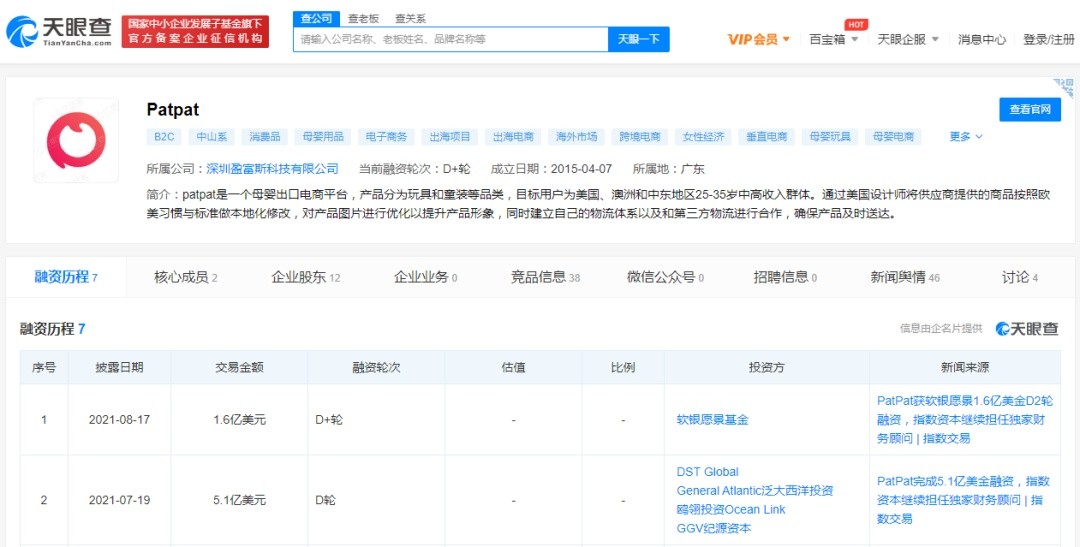Image resolution: width=1080 pixels, height=547 pixels.
Task: Expand the 天眼企服 dropdown menu
Action: 908,39
